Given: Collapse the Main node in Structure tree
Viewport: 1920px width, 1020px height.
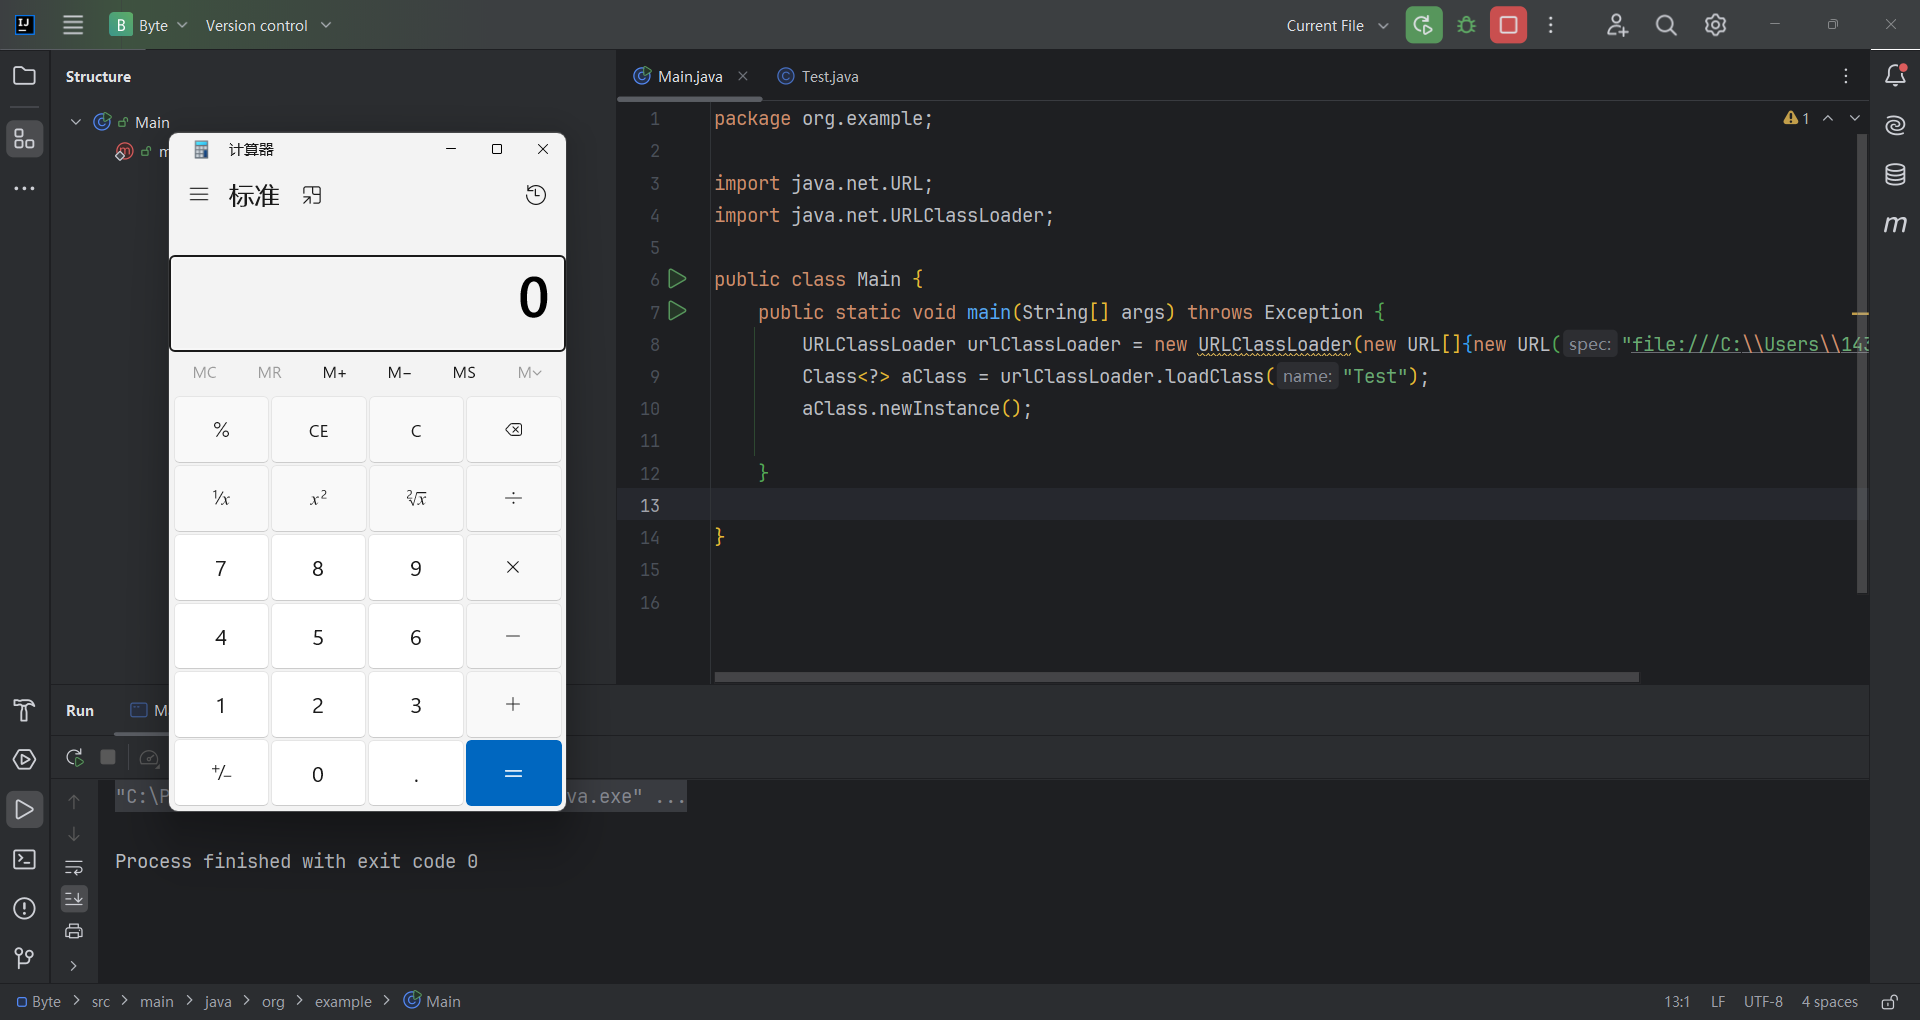Looking at the screenshot, I should pos(76,122).
